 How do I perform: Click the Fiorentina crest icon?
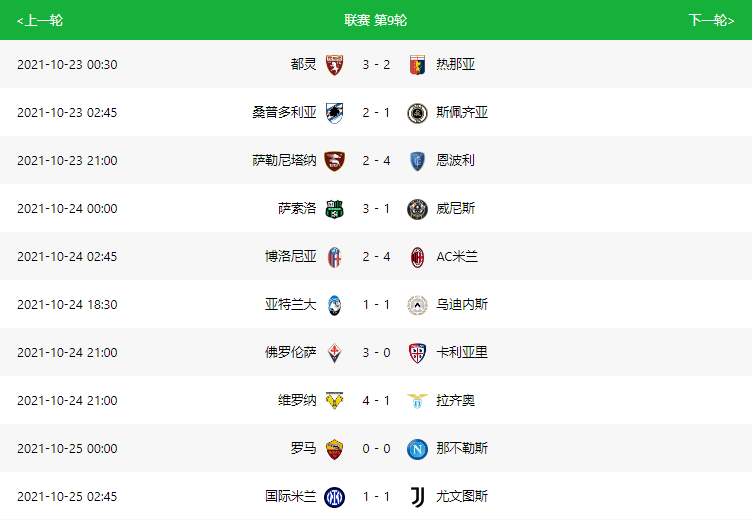coord(334,353)
